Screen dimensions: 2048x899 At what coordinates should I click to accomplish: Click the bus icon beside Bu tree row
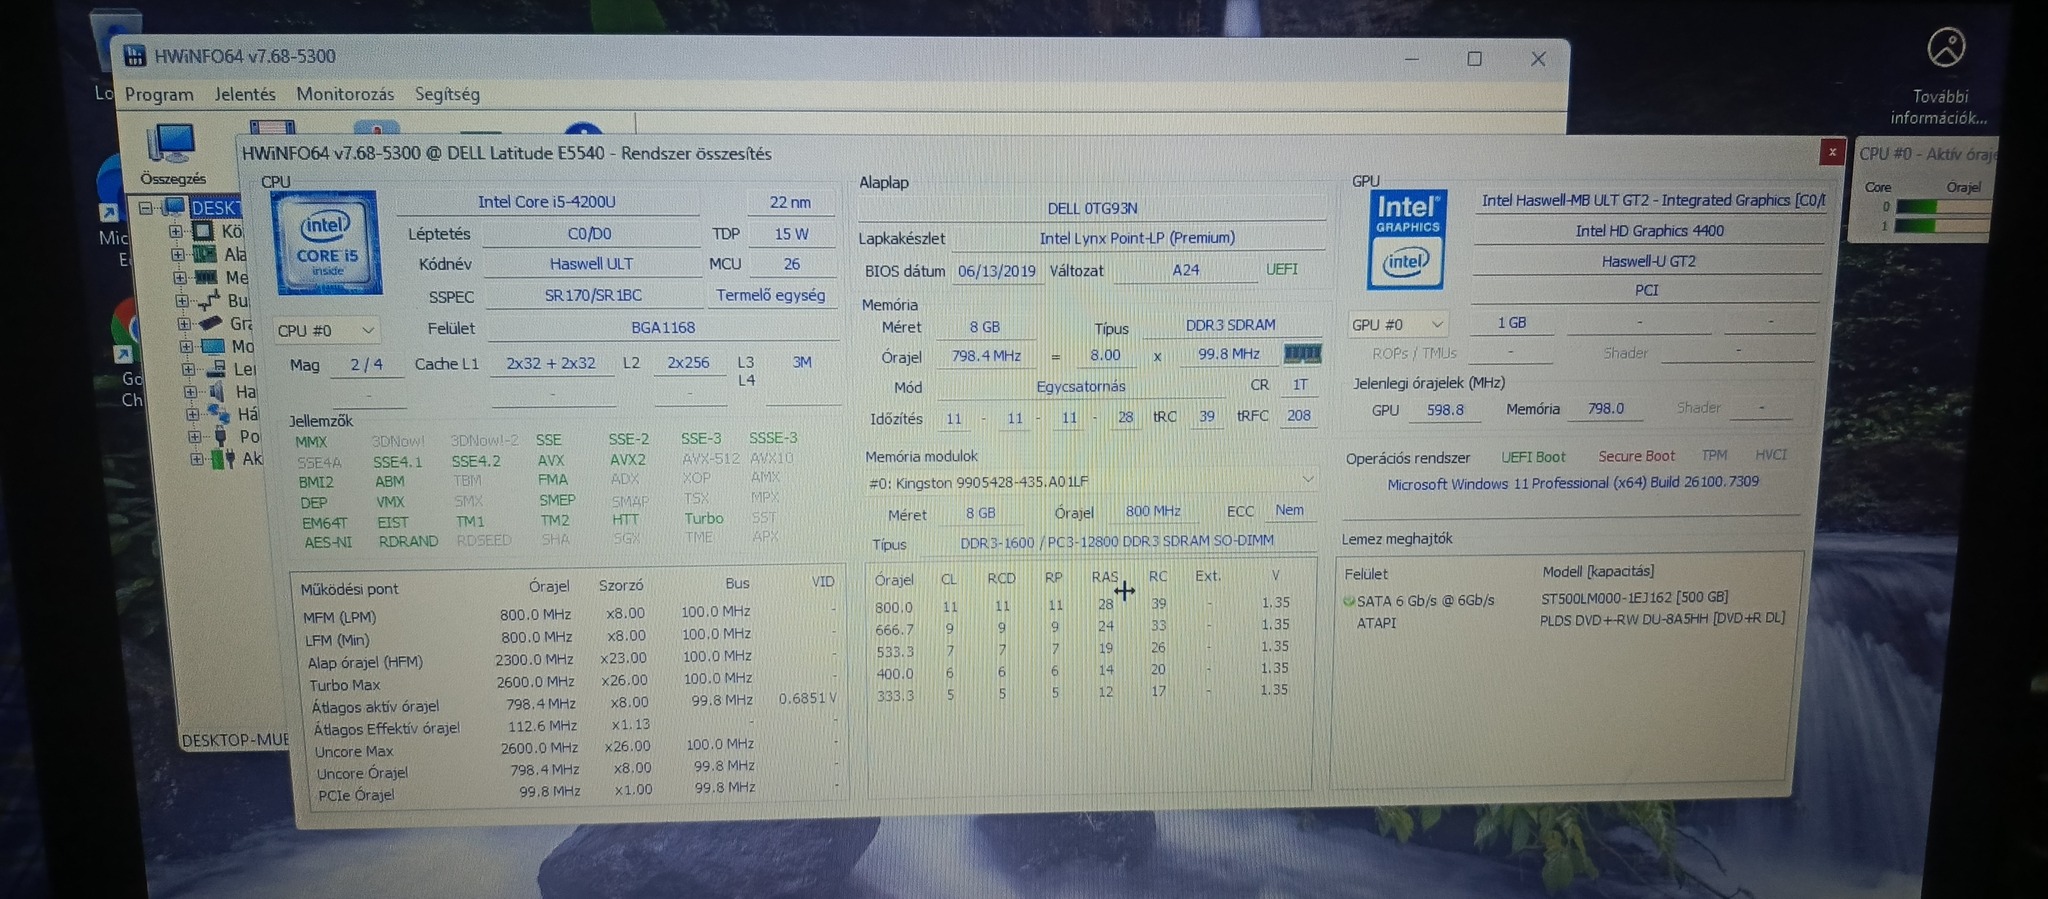click(x=209, y=300)
